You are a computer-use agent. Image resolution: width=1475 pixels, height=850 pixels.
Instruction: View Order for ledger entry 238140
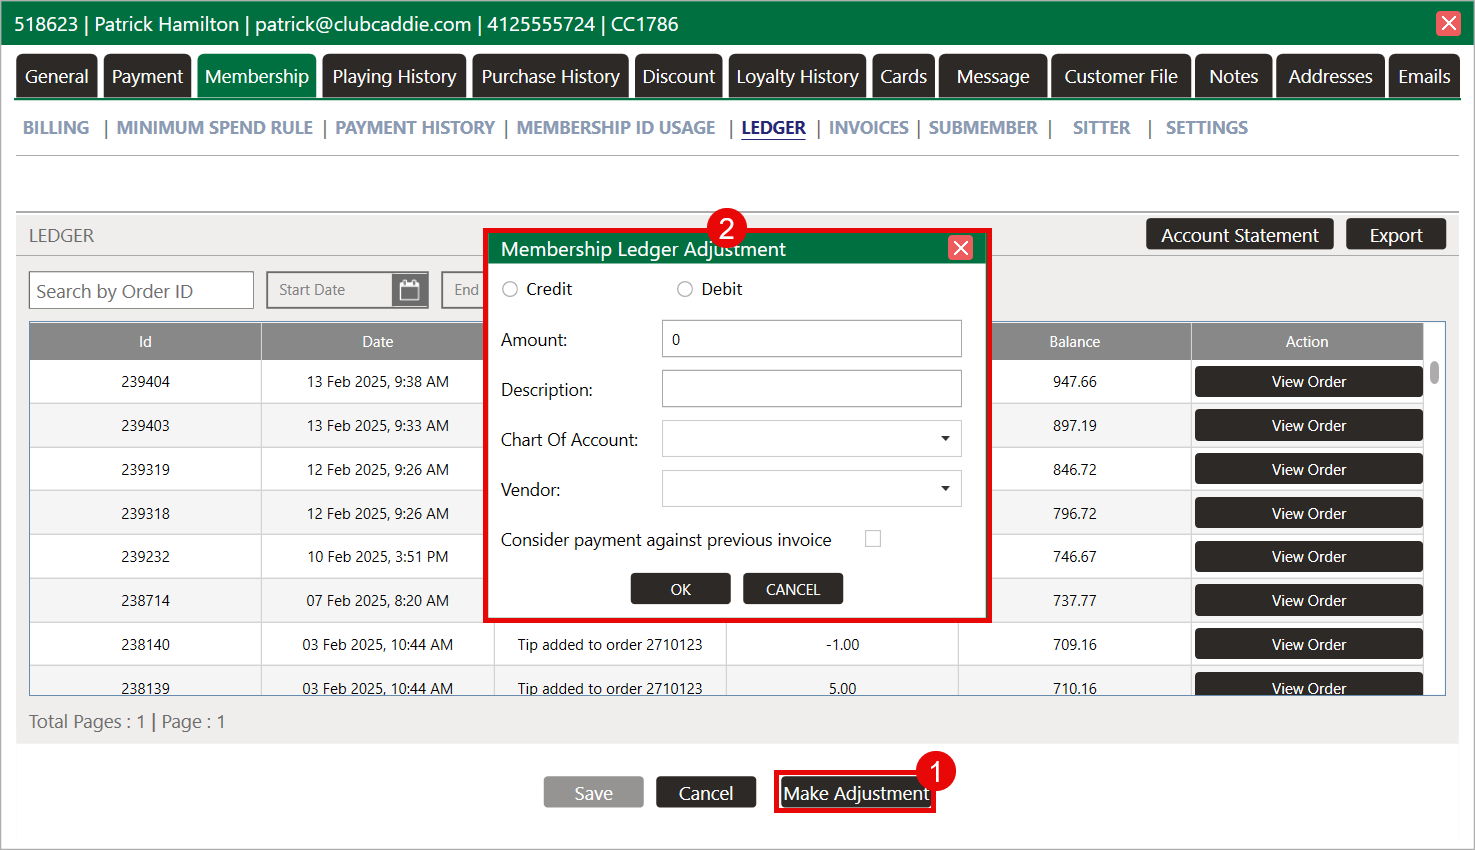(1308, 645)
